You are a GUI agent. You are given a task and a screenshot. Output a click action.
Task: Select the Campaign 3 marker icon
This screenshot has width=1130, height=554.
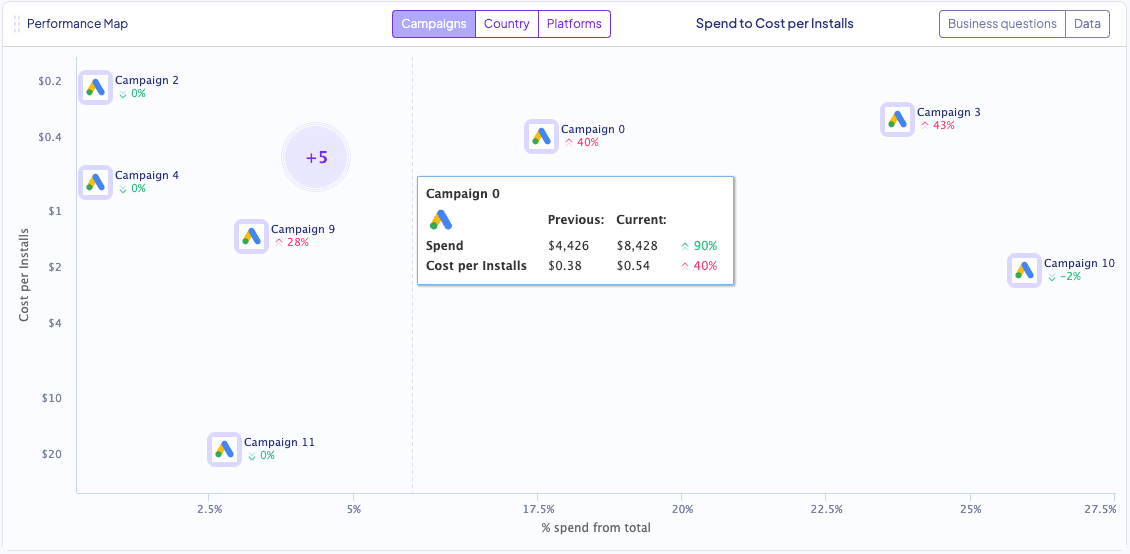(x=897, y=120)
